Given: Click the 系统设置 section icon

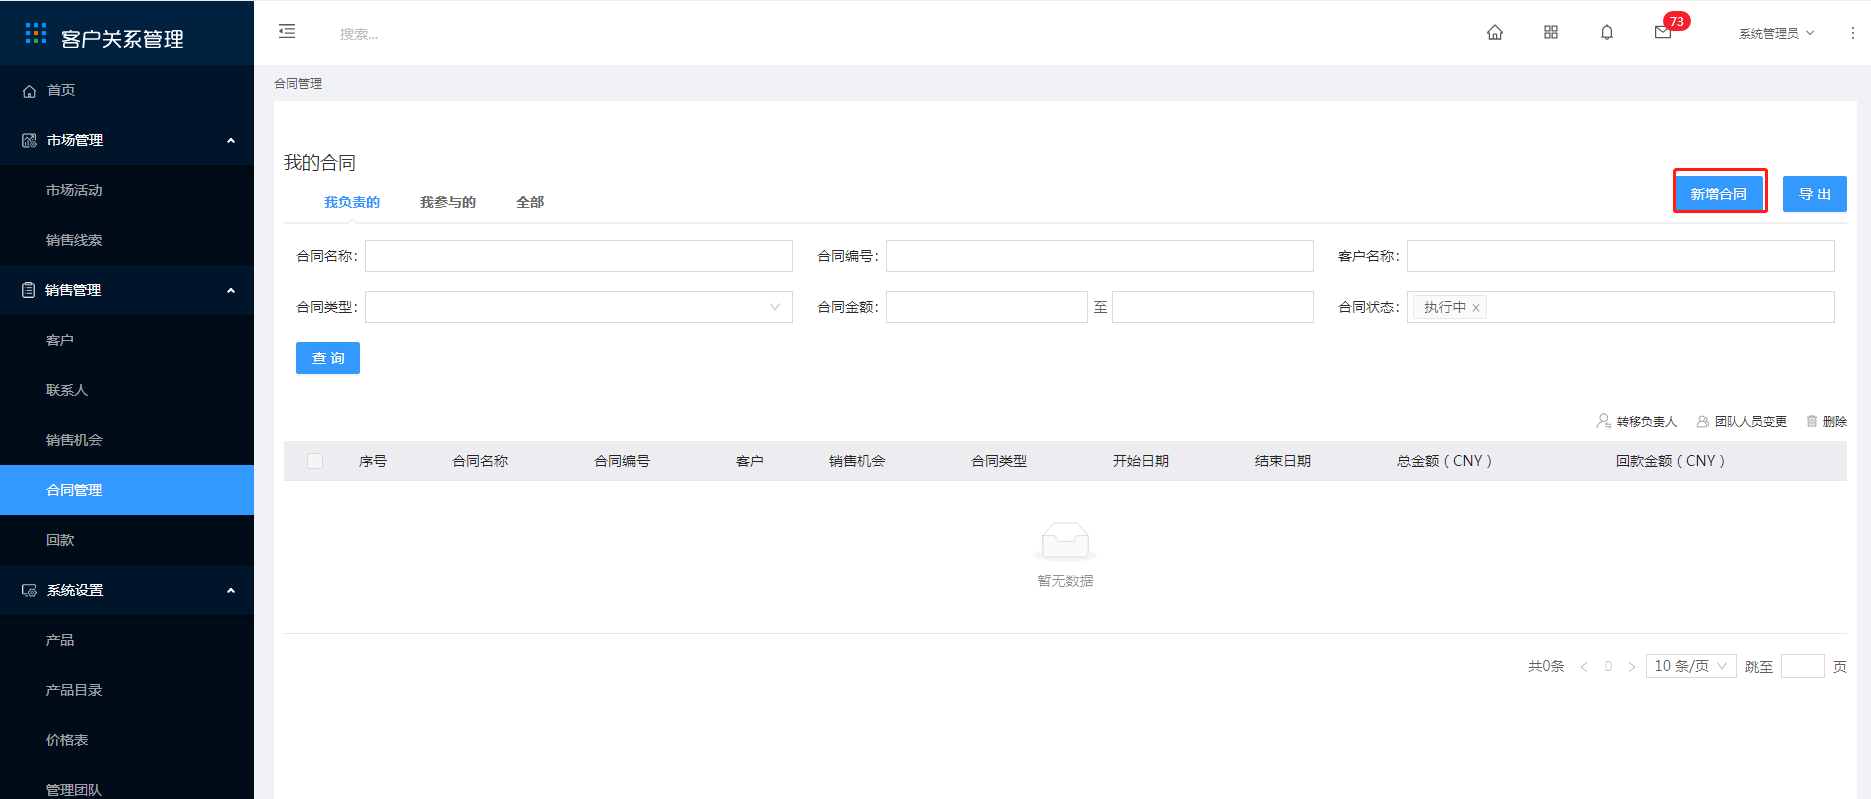Looking at the screenshot, I should tap(30, 591).
